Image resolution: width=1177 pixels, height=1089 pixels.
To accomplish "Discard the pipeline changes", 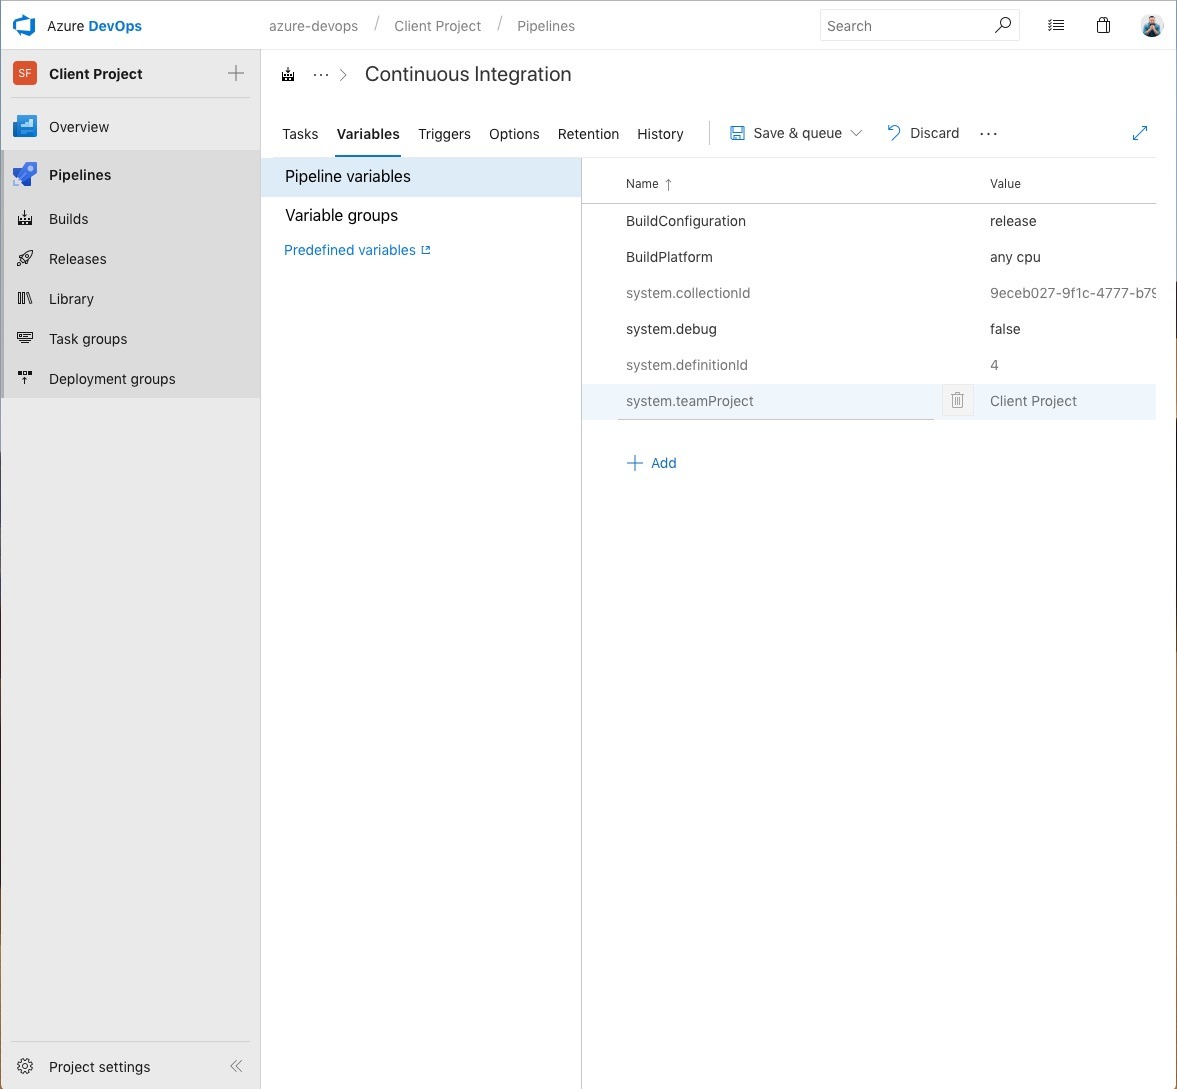I will [923, 133].
